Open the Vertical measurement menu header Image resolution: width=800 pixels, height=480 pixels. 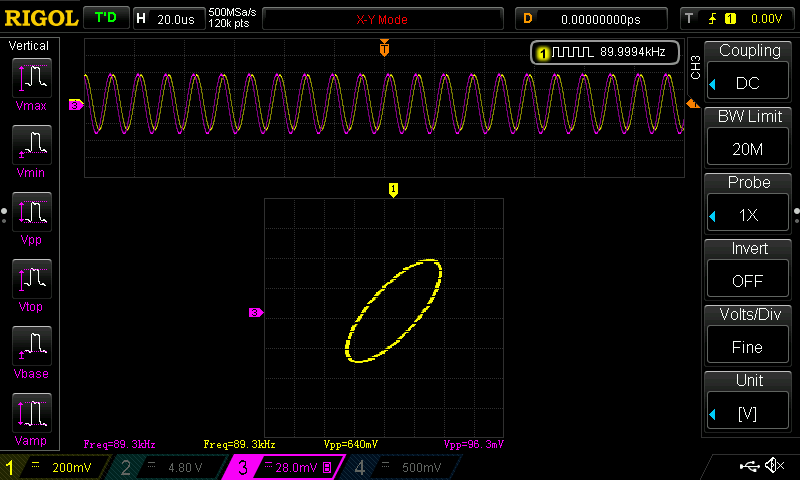pyautogui.click(x=29, y=46)
